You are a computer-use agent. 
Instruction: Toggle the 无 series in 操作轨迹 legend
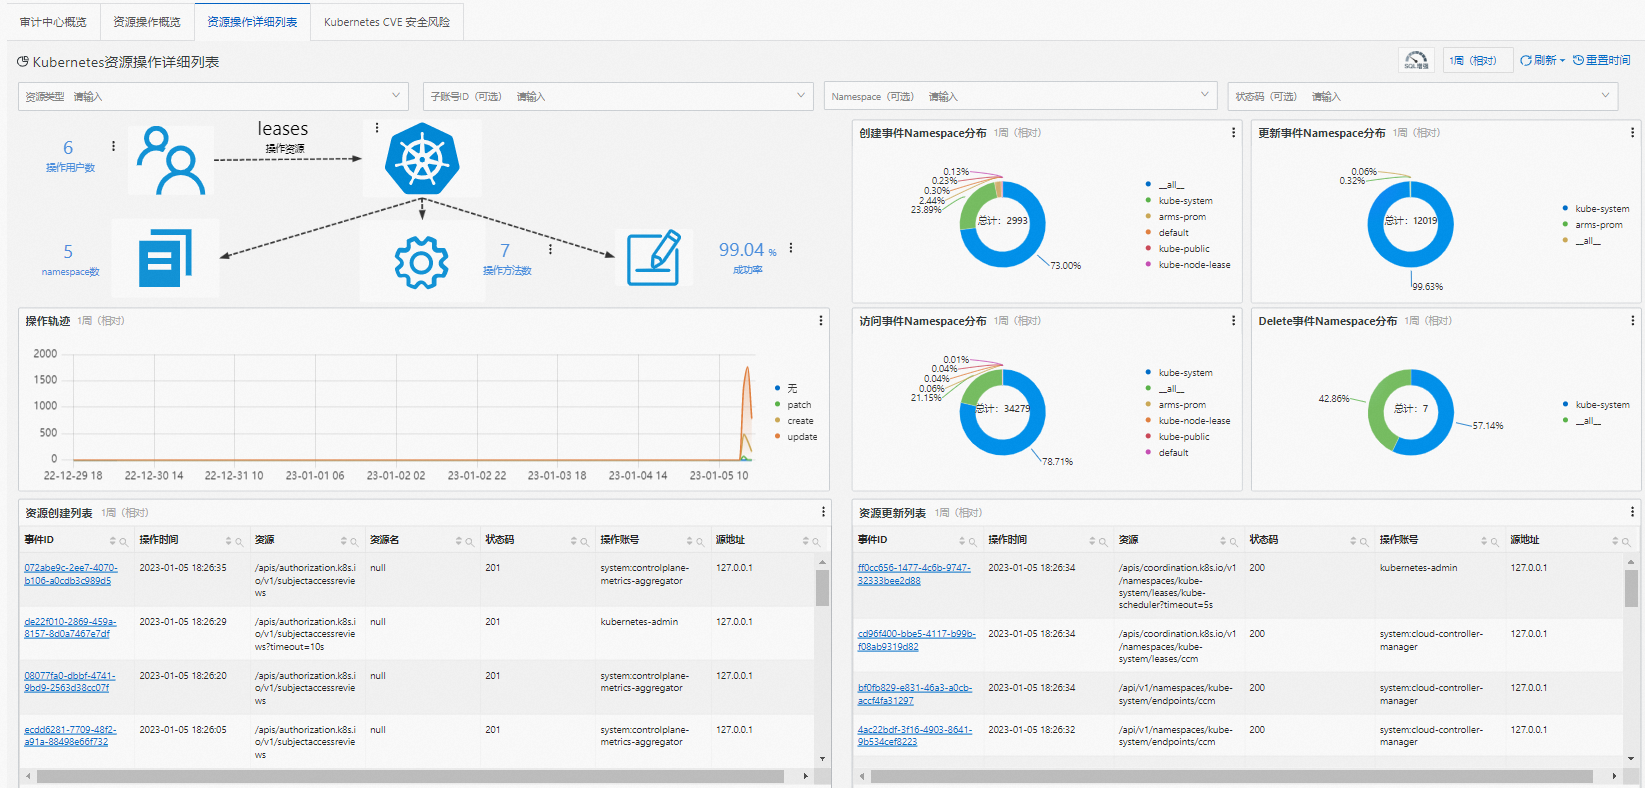tap(786, 388)
